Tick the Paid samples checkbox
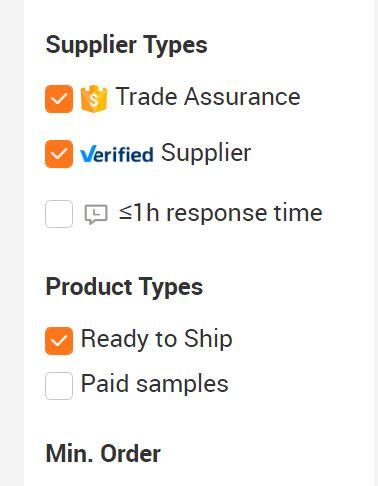Image resolution: width=378 pixels, height=486 pixels. click(59, 386)
